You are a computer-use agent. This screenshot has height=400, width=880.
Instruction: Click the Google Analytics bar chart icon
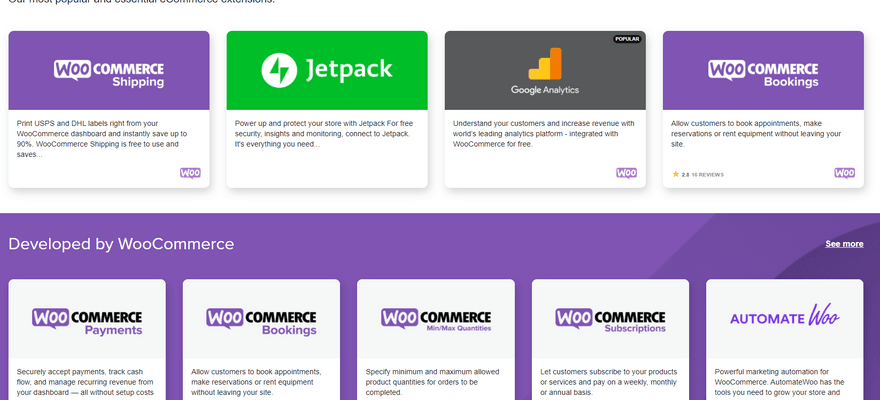click(x=545, y=63)
